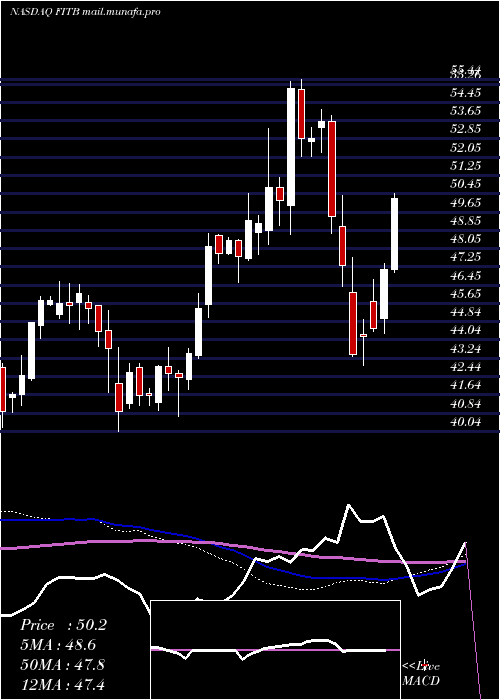Select the 5MA : 48.6 value
Screen dimensions: 500x700
pyautogui.click(x=58, y=645)
